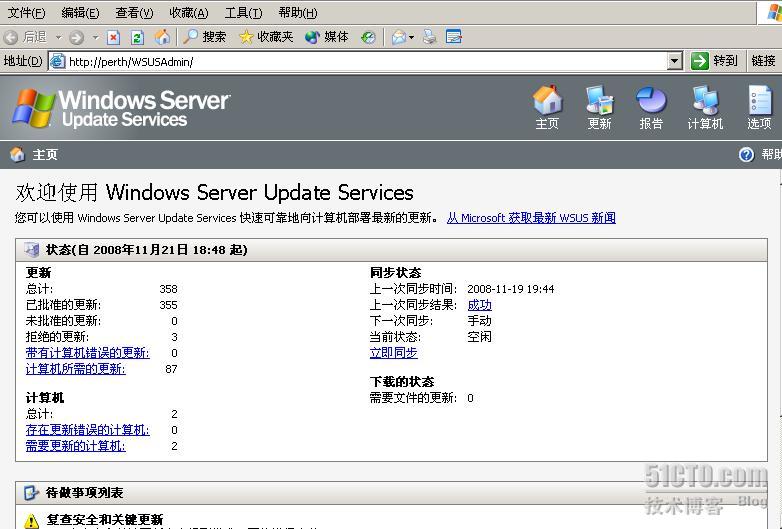Click the Back (后退) toolbar button
Viewport: 782px width, 529px height.
(x=25, y=37)
